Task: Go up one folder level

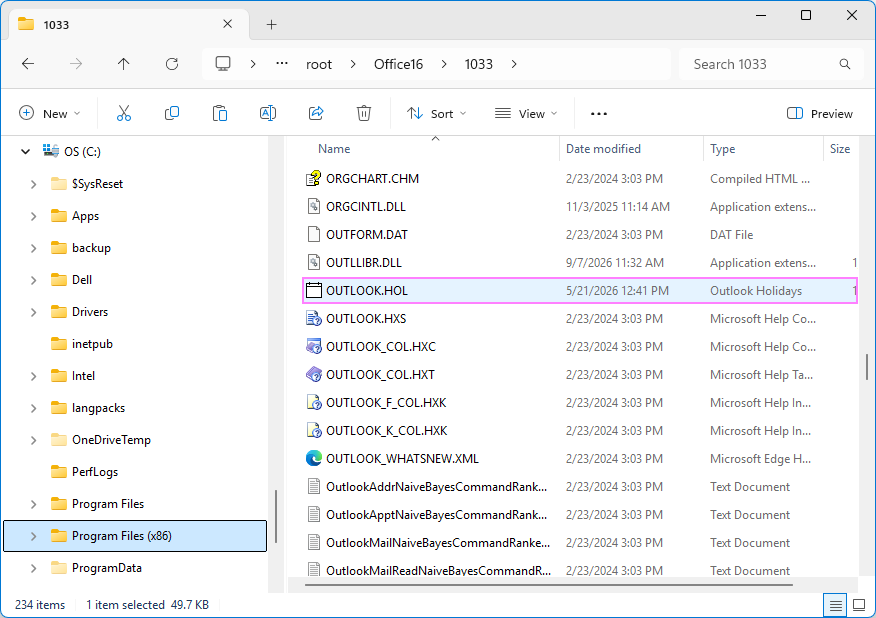Action: 123,64
